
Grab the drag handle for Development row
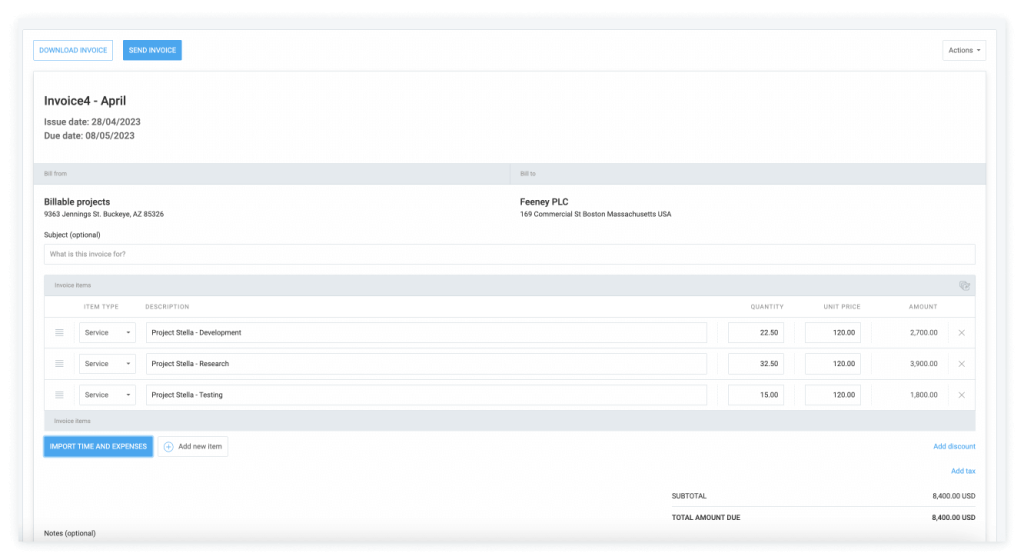[59, 333]
